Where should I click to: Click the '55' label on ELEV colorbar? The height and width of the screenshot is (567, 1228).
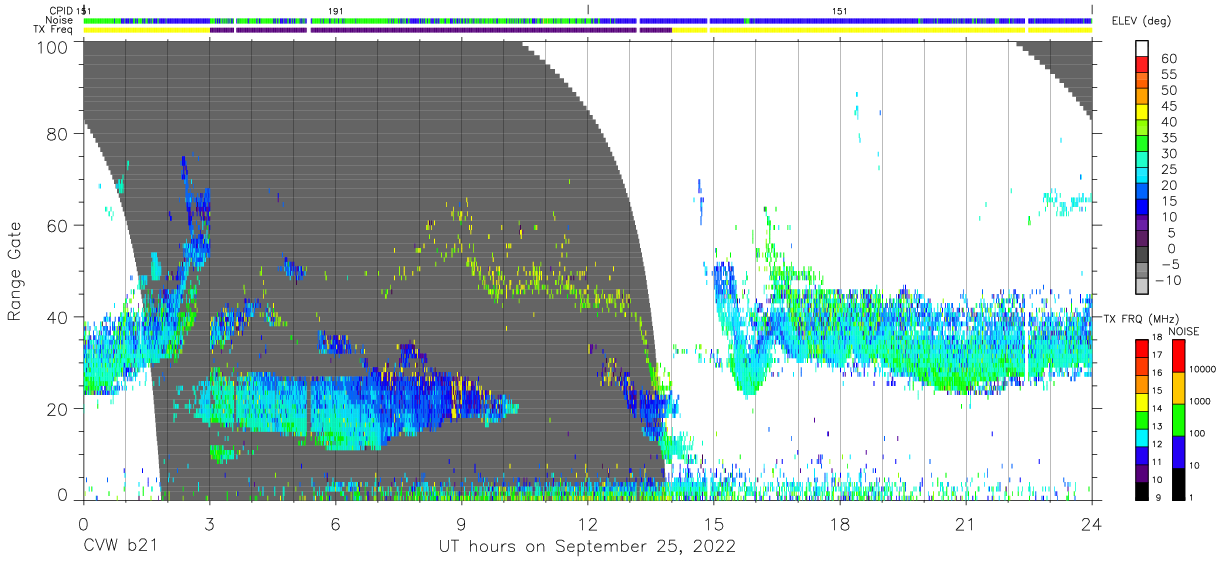(1168, 75)
